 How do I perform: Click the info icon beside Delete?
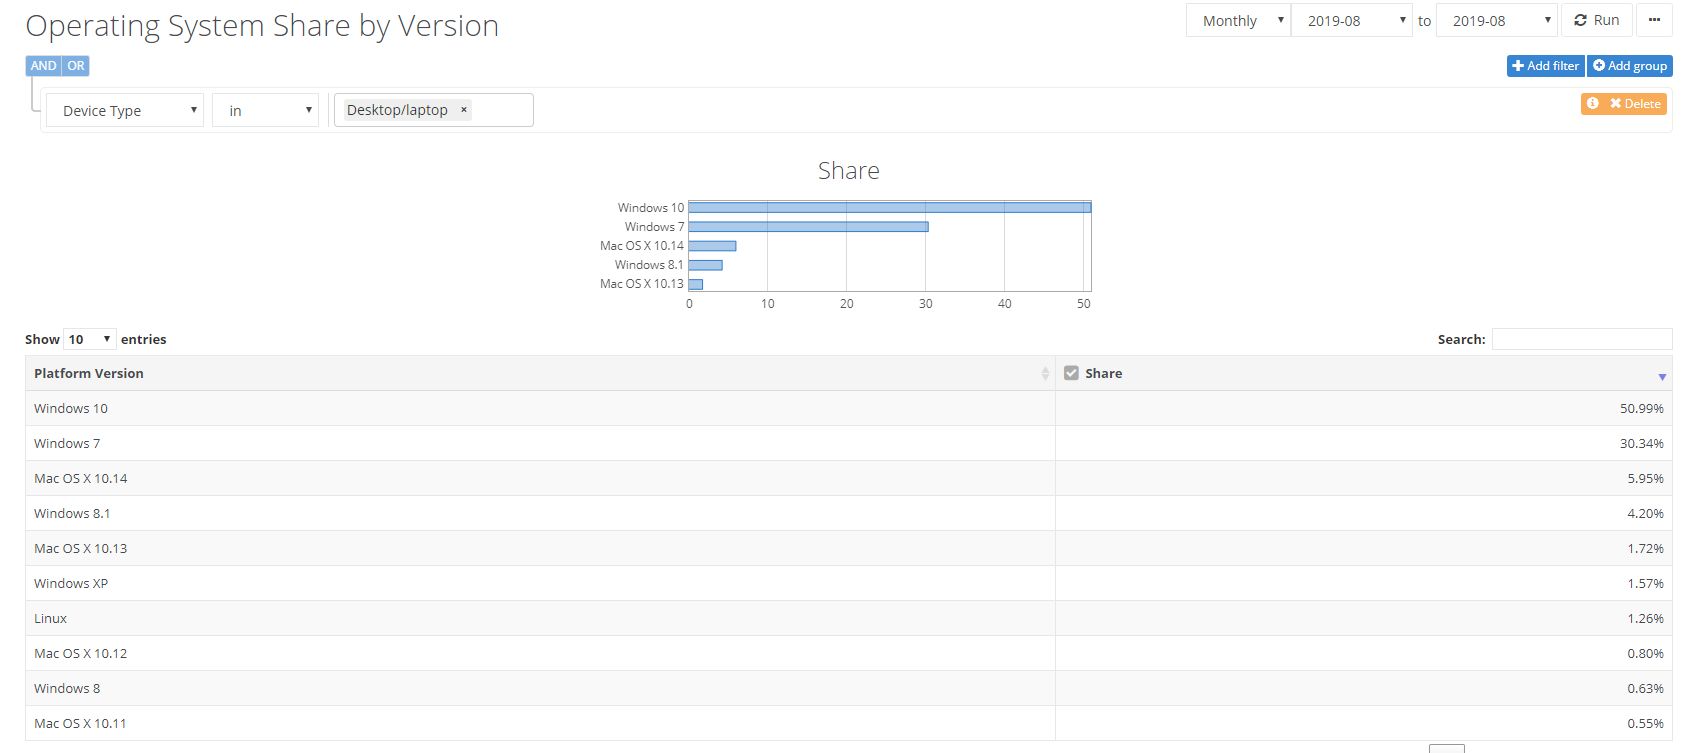pos(1593,103)
